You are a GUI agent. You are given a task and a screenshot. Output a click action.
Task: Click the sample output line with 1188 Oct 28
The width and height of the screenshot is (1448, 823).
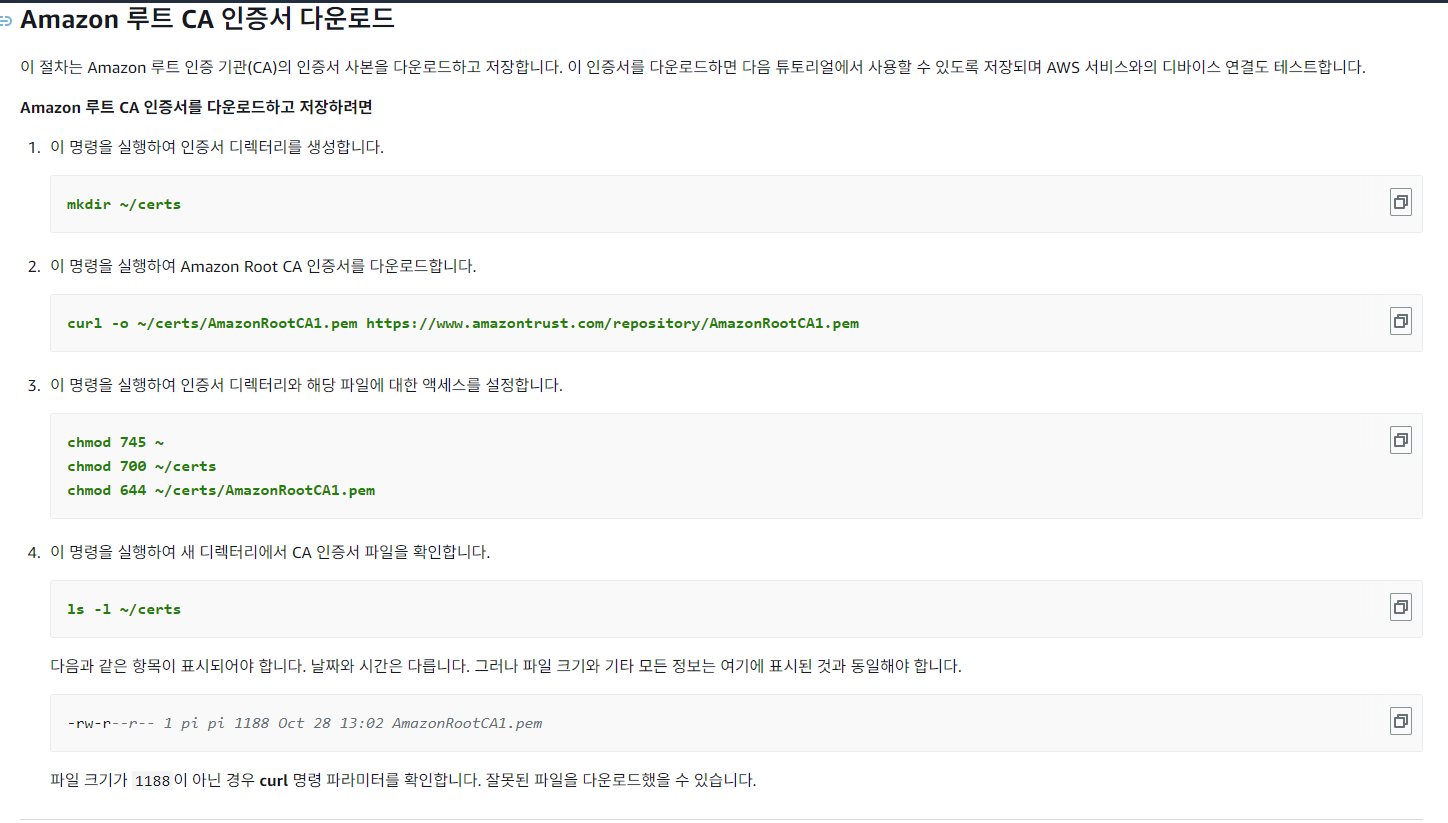click(x=304, y=723)
